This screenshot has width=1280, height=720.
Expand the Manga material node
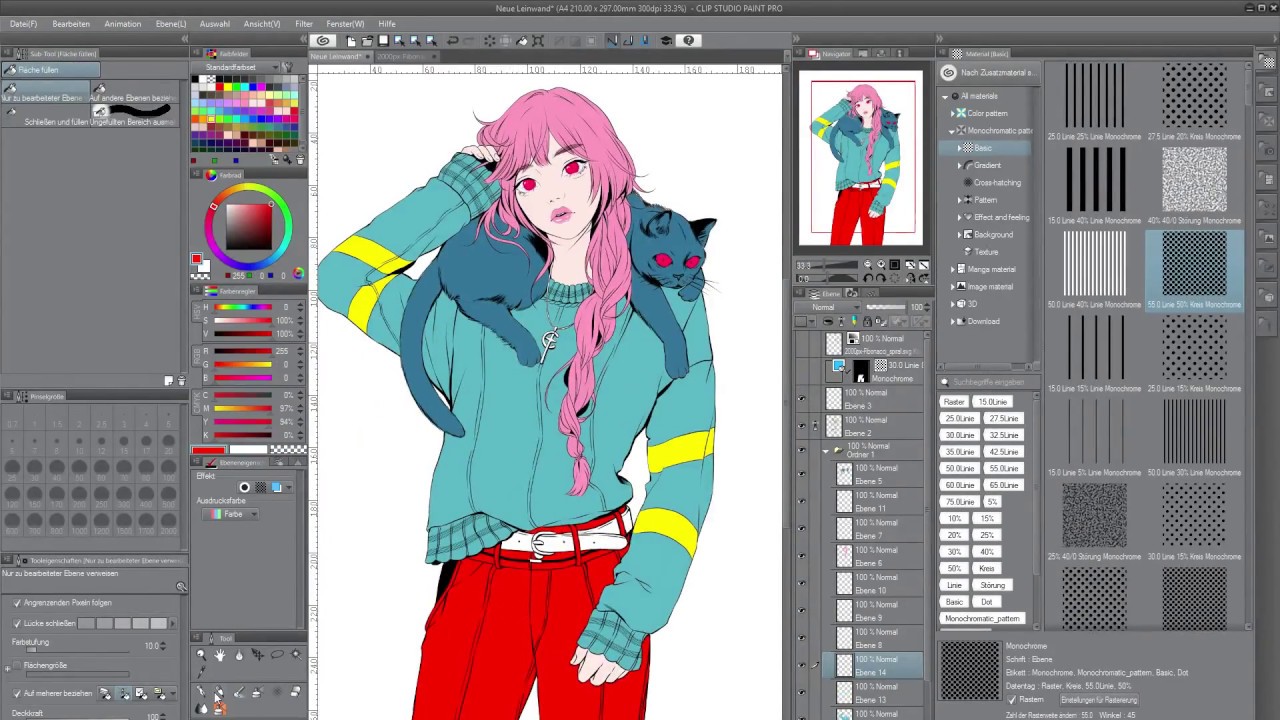click(x=952, y=269)
